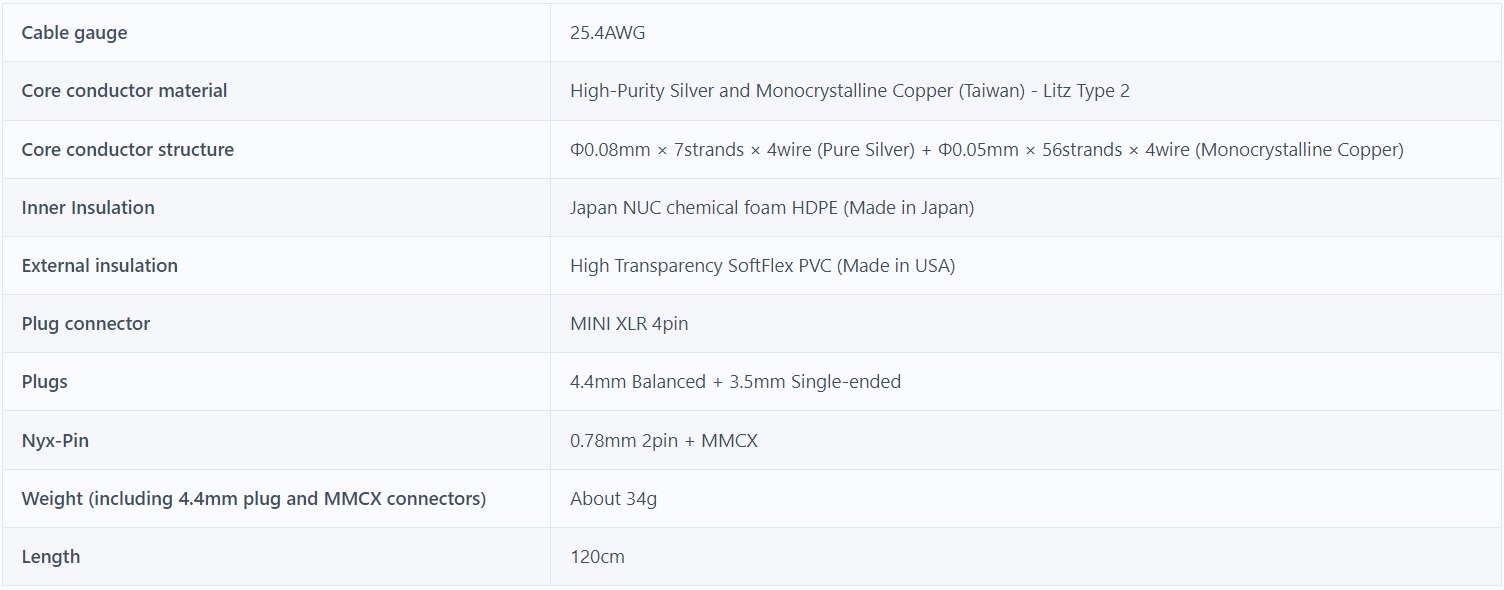Click the 4.4mm Balanced + 3.5mm Single-ended value

tap(735, 382)
